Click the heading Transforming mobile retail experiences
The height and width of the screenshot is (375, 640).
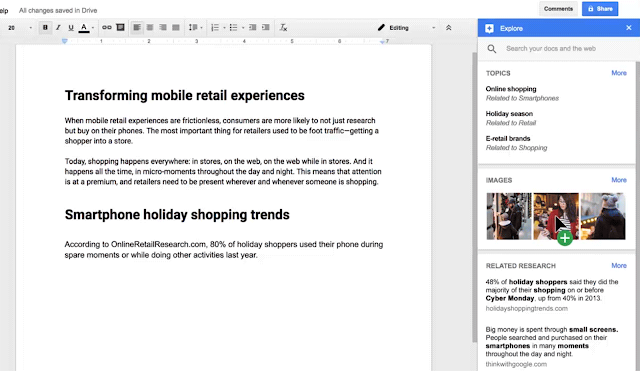[184, 95]
